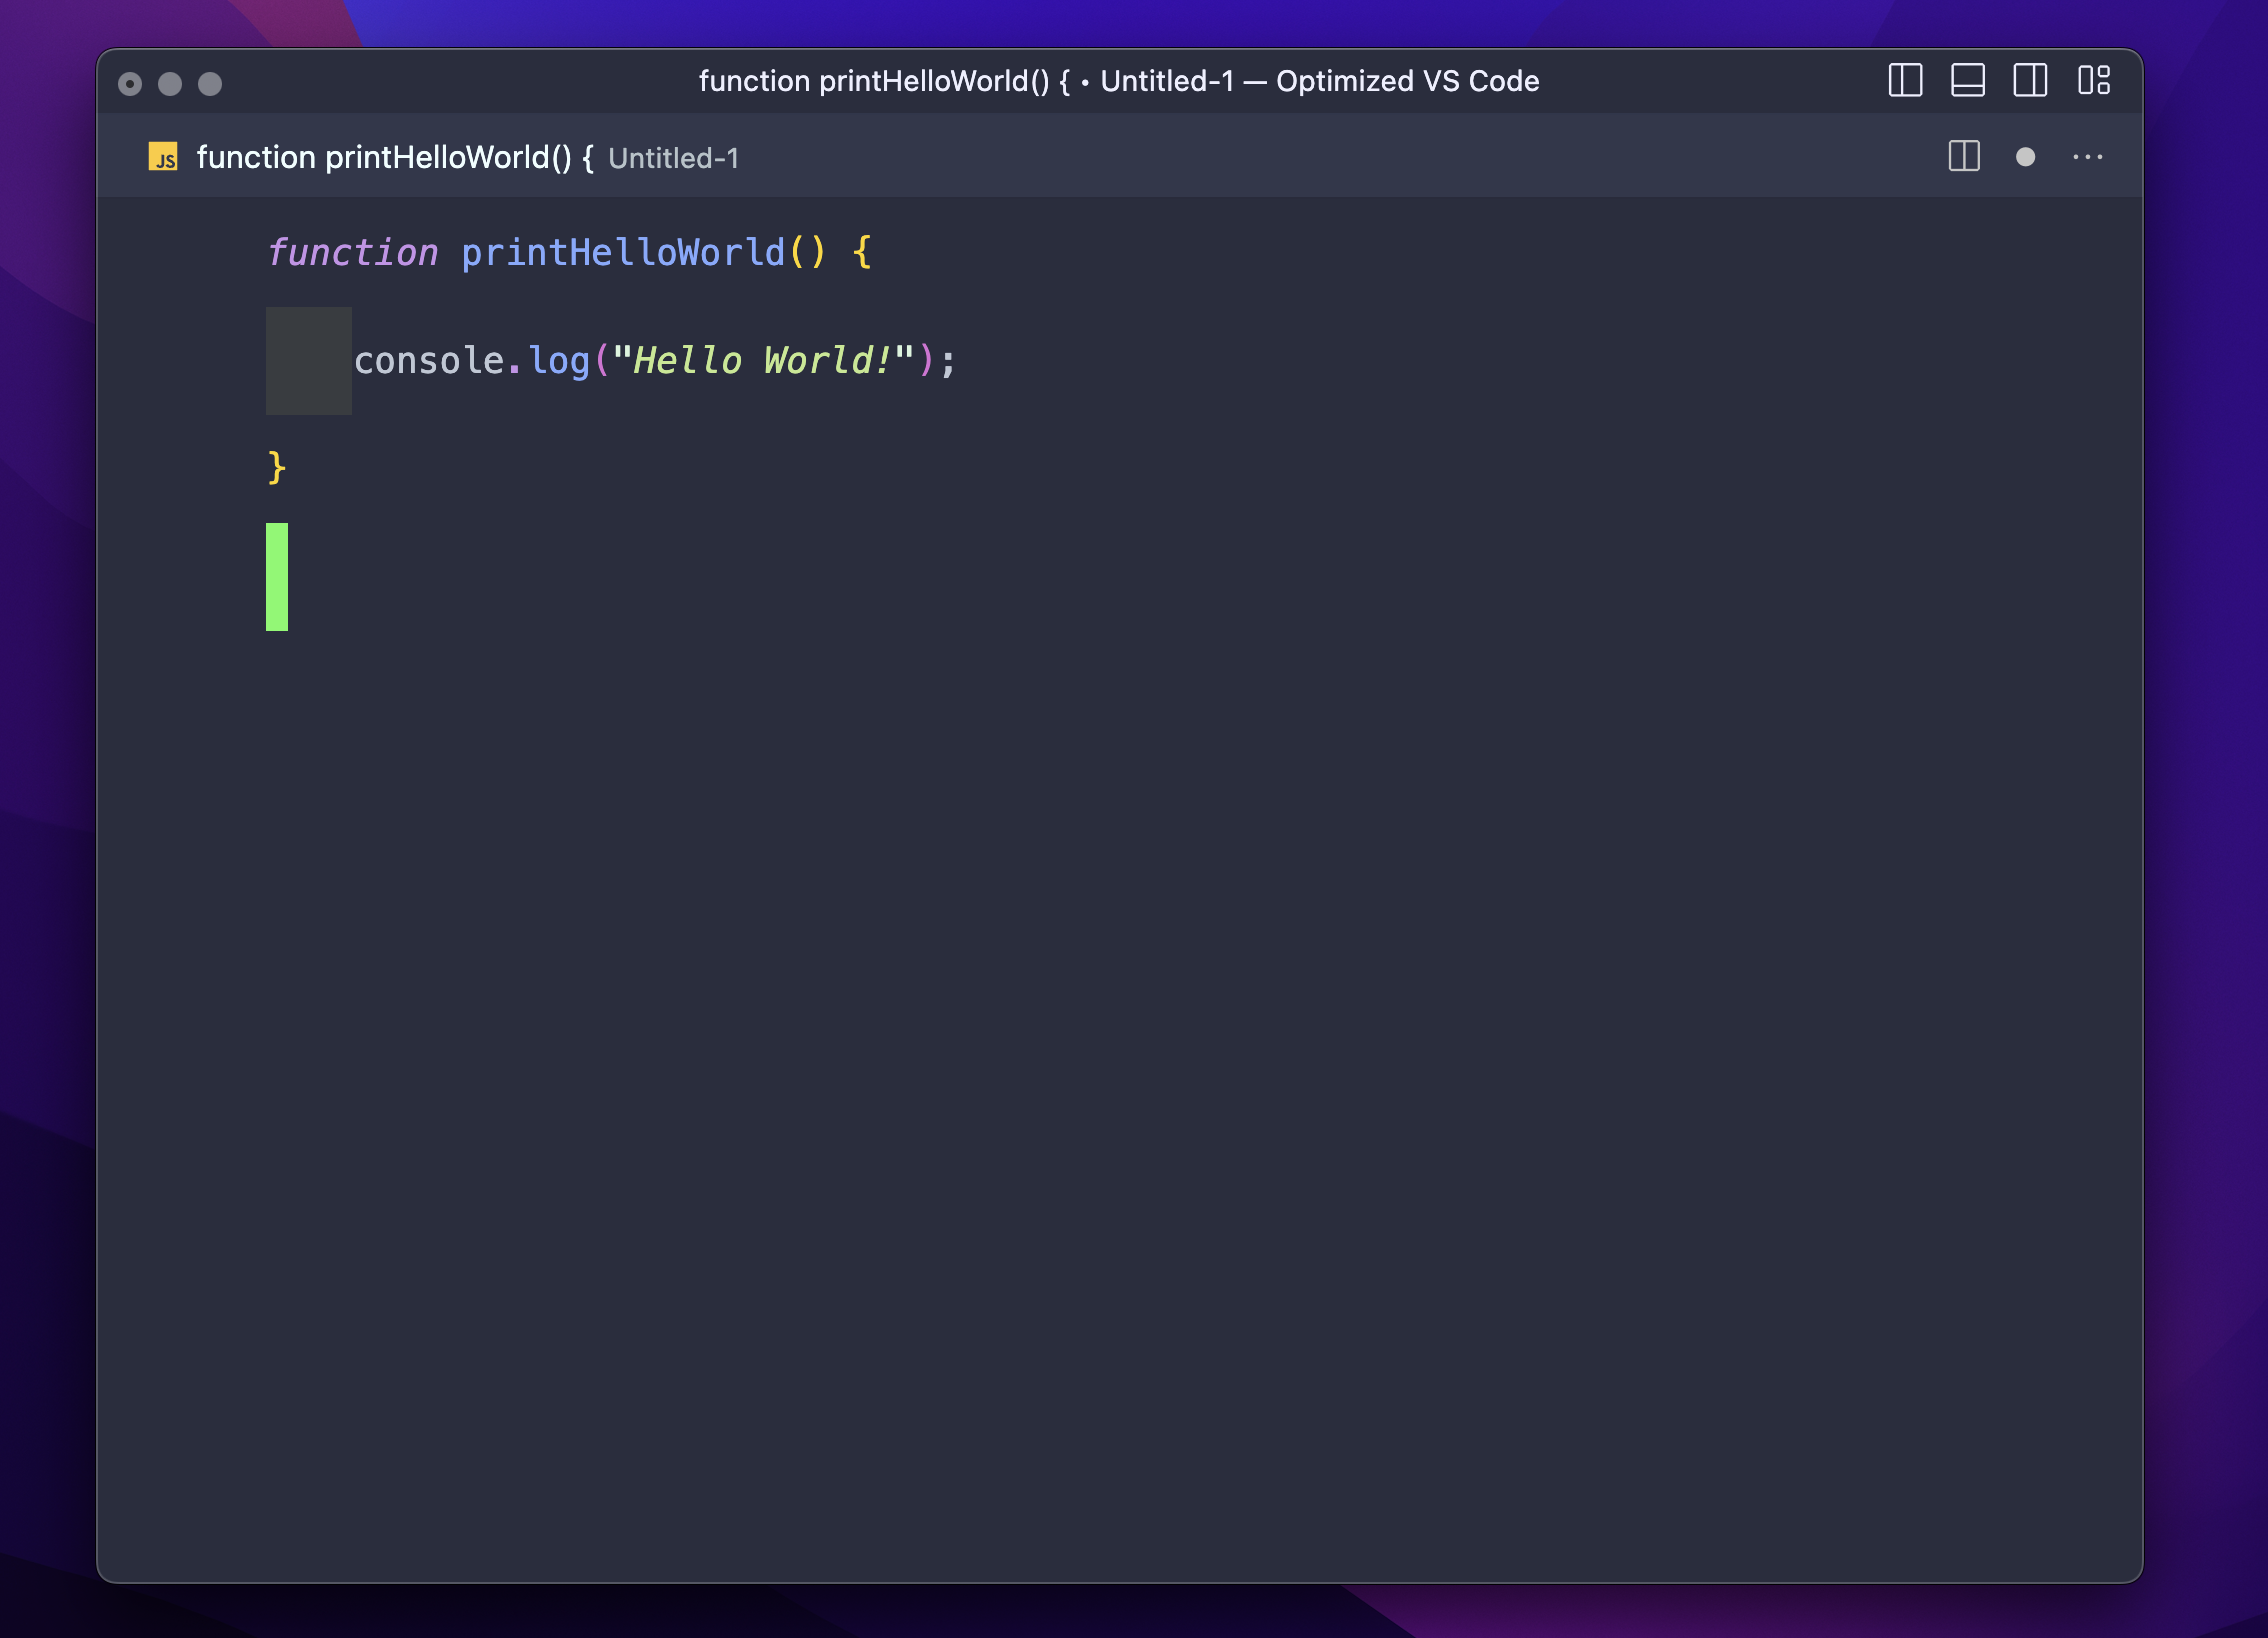
Task: Select the Untitled-1 editor tab
Action: click(443, 157)
